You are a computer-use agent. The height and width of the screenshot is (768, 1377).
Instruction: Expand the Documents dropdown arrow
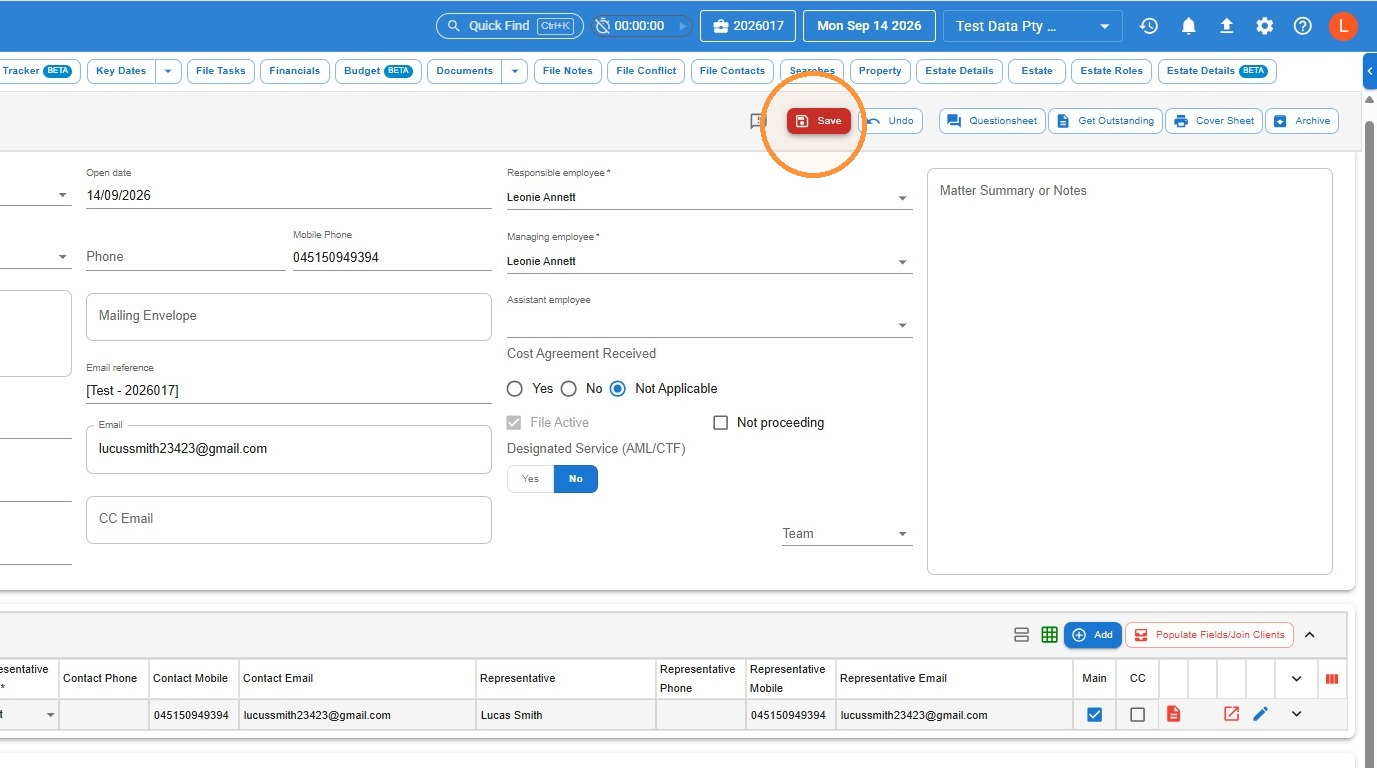[515, 71]
